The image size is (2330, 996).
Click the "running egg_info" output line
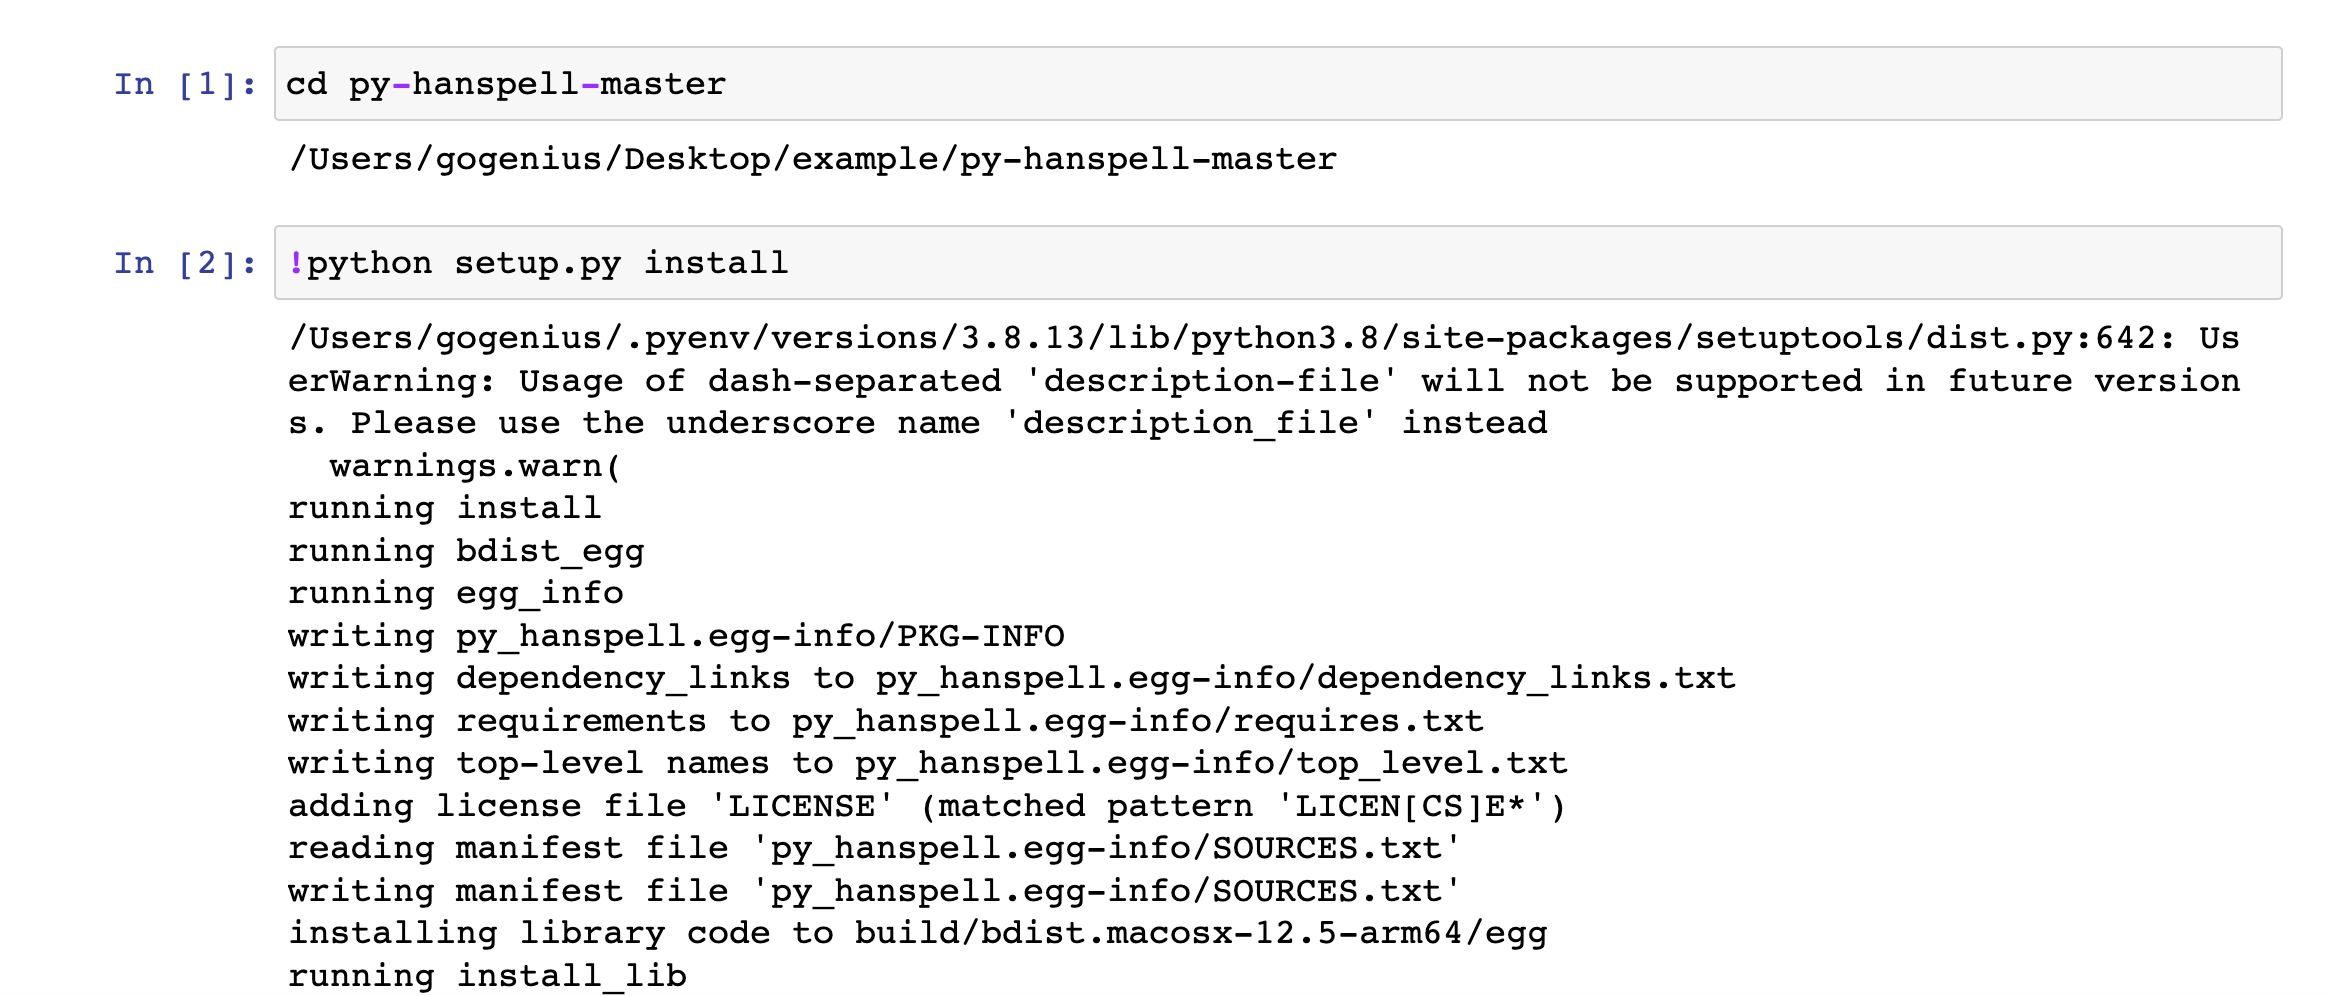pos(455,593)
